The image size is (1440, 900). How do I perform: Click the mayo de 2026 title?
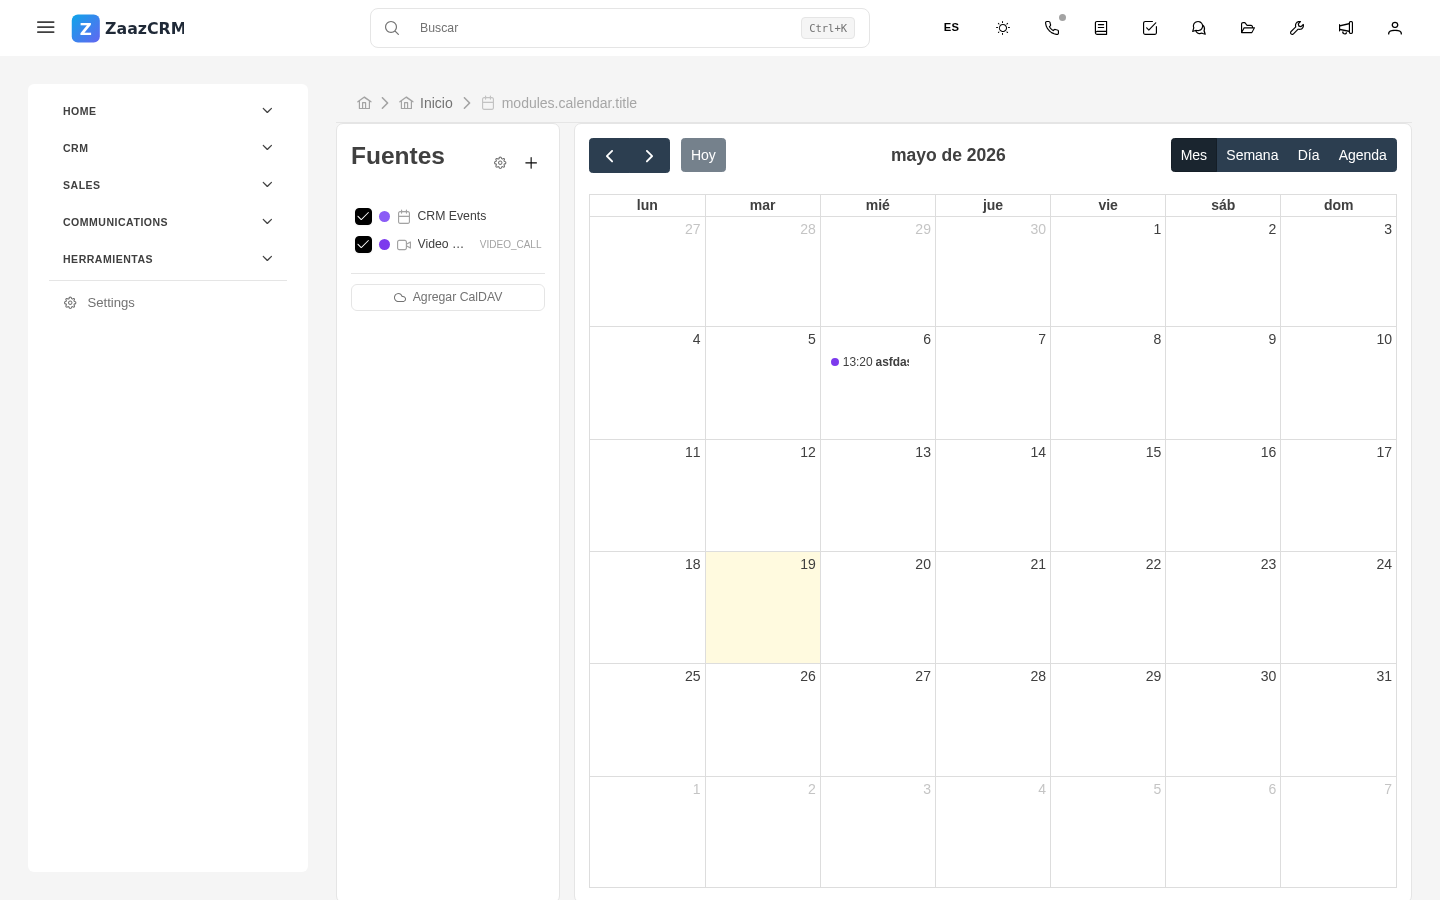click(x=948, y=155)
